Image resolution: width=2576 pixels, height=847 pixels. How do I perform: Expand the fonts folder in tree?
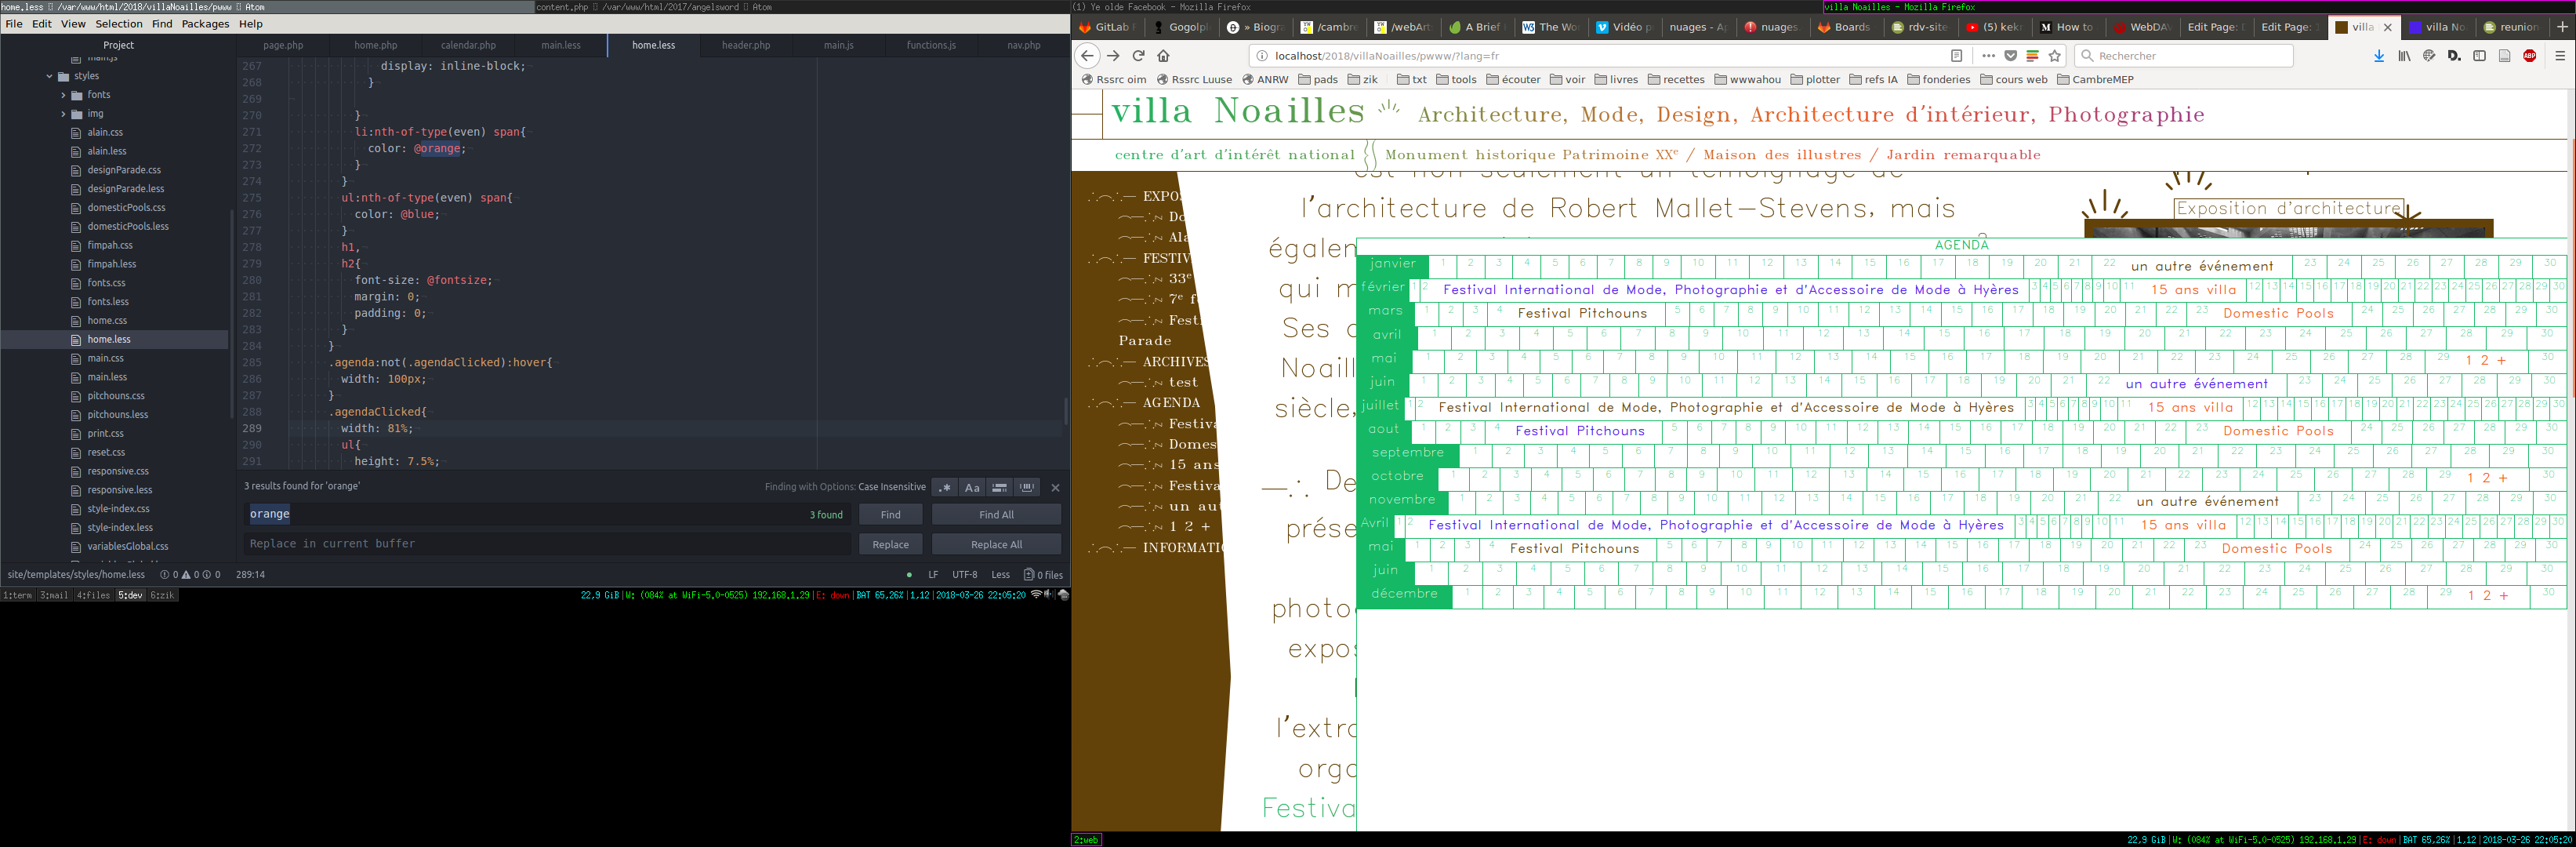point(63,95)
